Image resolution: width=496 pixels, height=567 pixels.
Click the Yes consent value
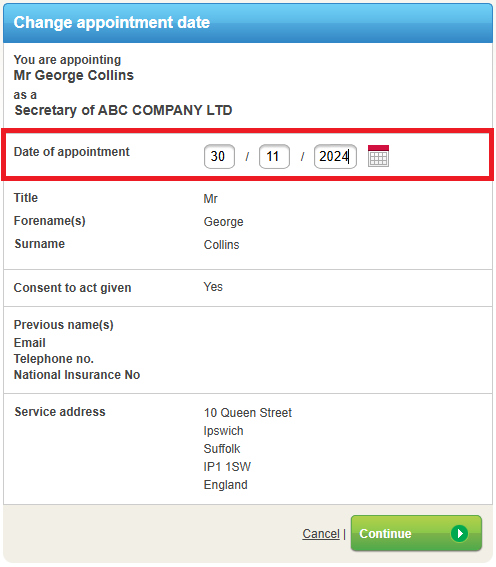(213, 287)
